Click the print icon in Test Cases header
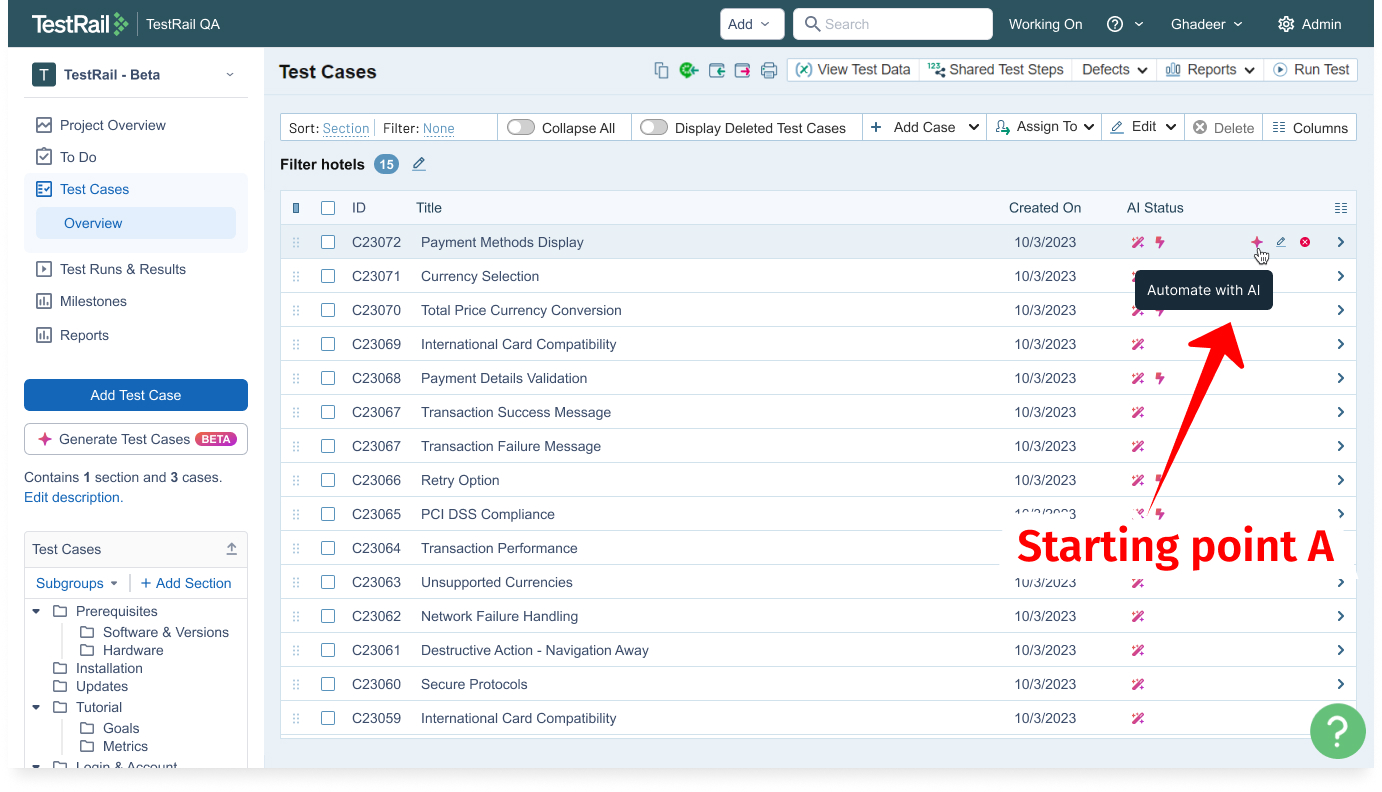This screenshot has width=1382, height=792. coord(768,70)
